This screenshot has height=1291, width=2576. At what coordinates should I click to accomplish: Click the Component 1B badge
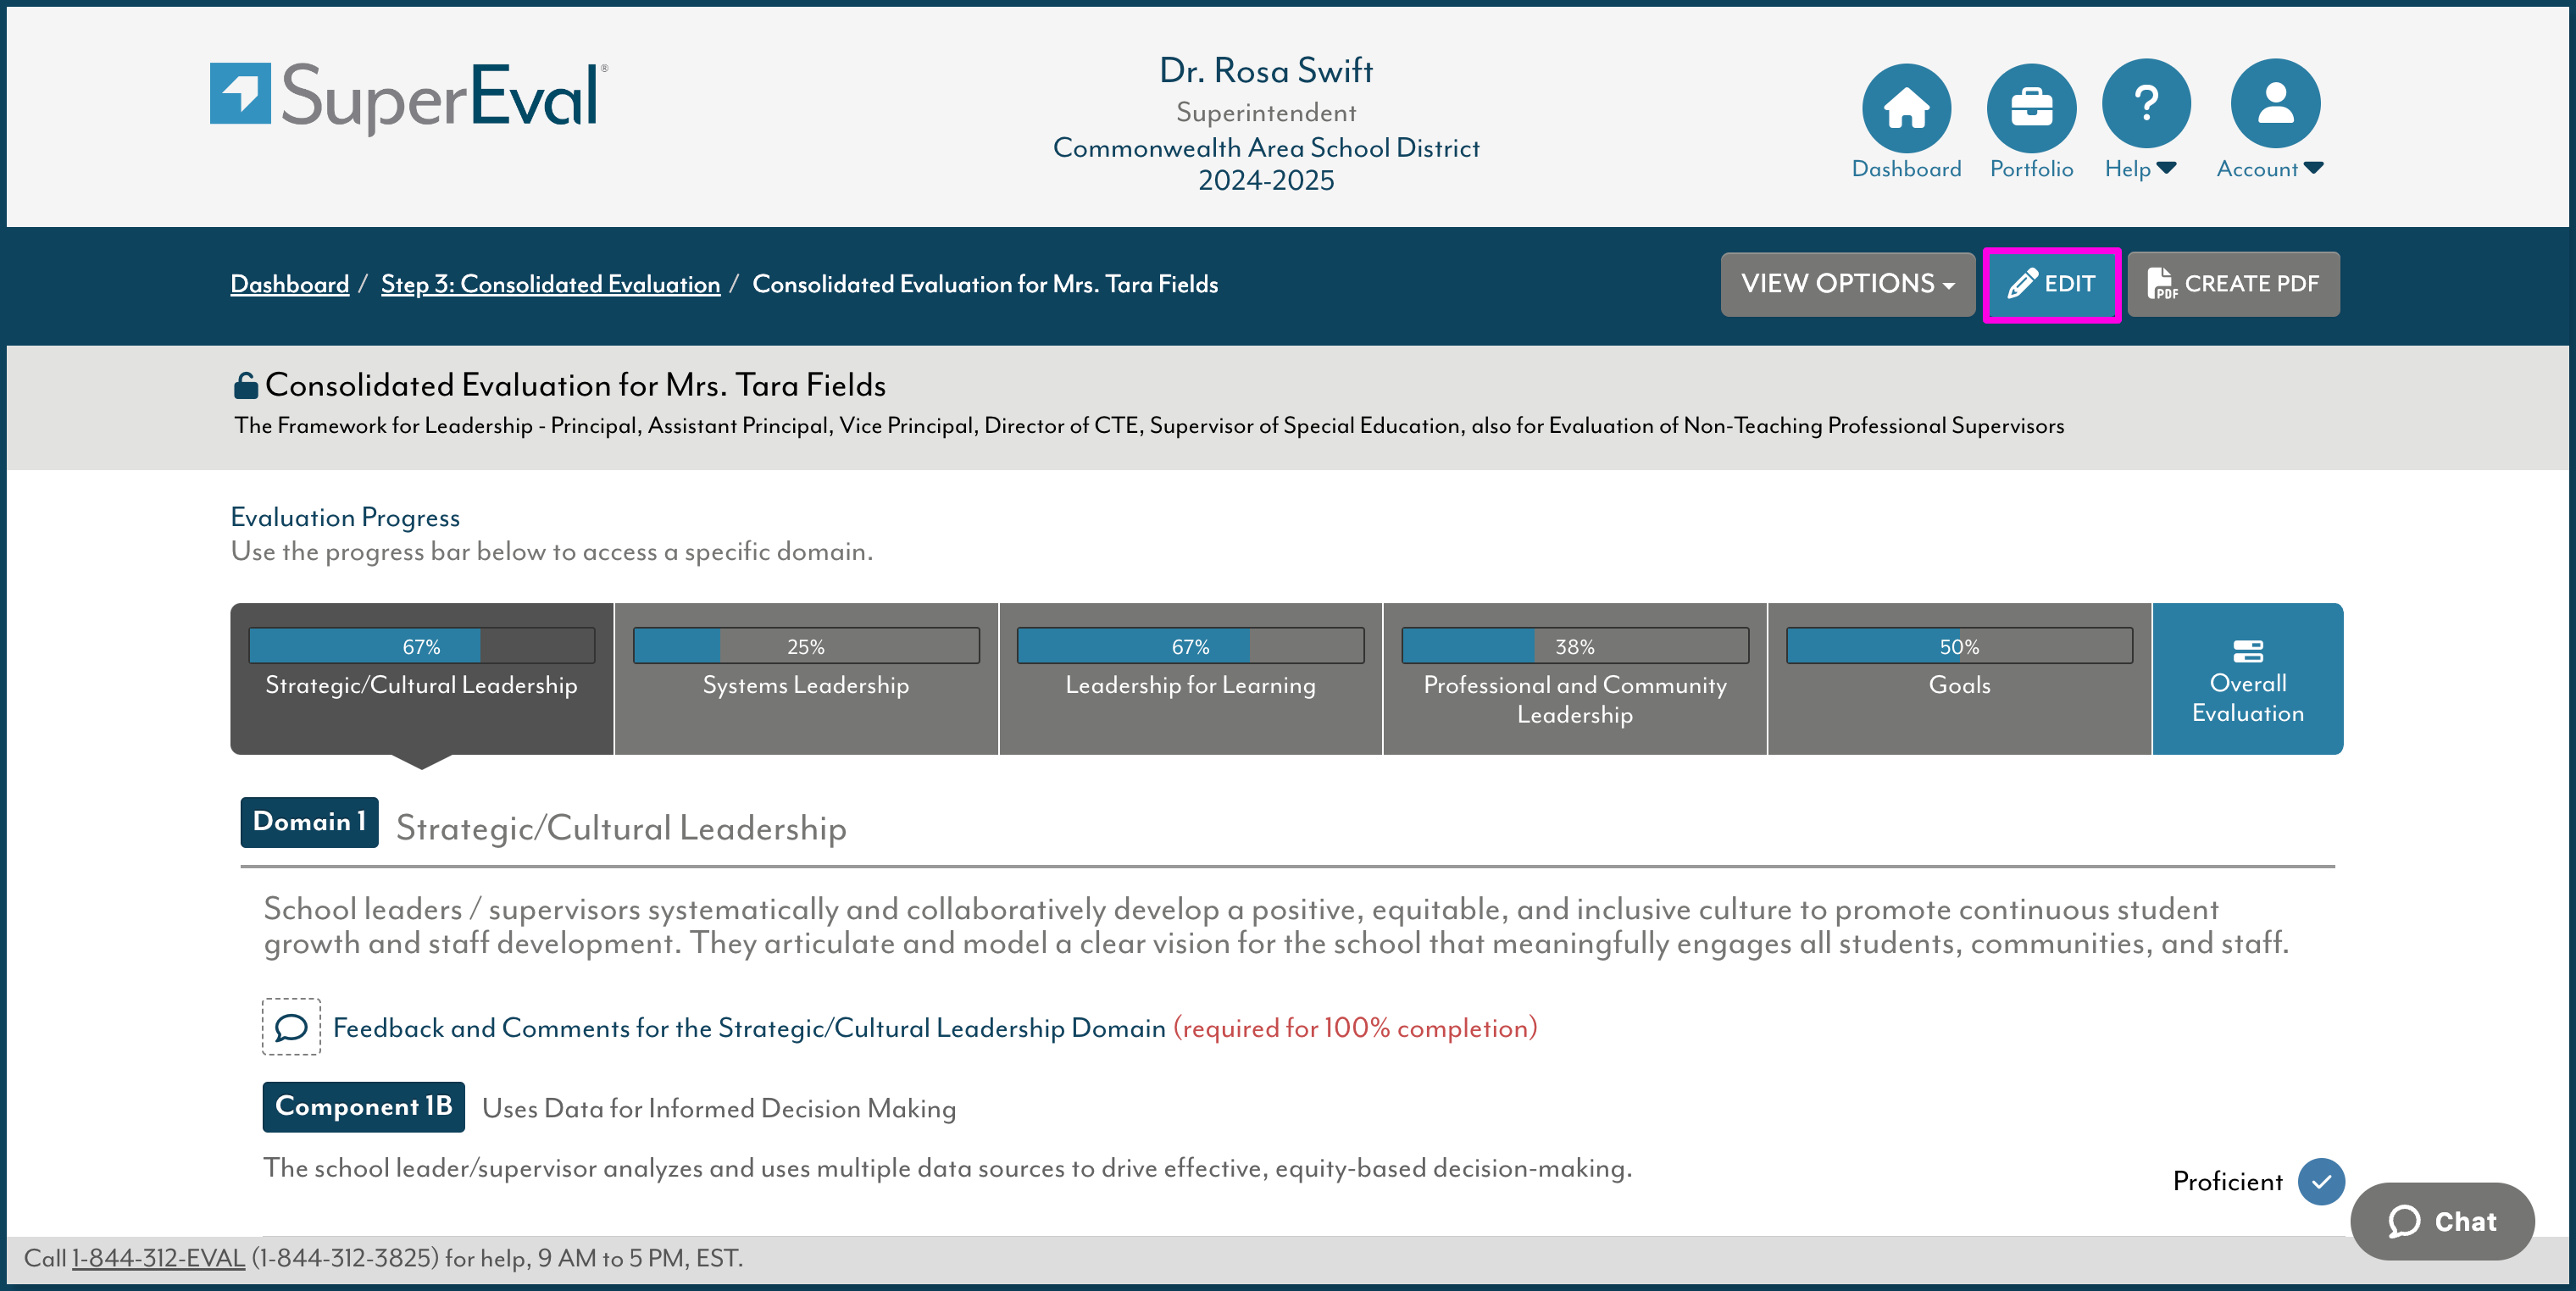[x=363, y=1106]
